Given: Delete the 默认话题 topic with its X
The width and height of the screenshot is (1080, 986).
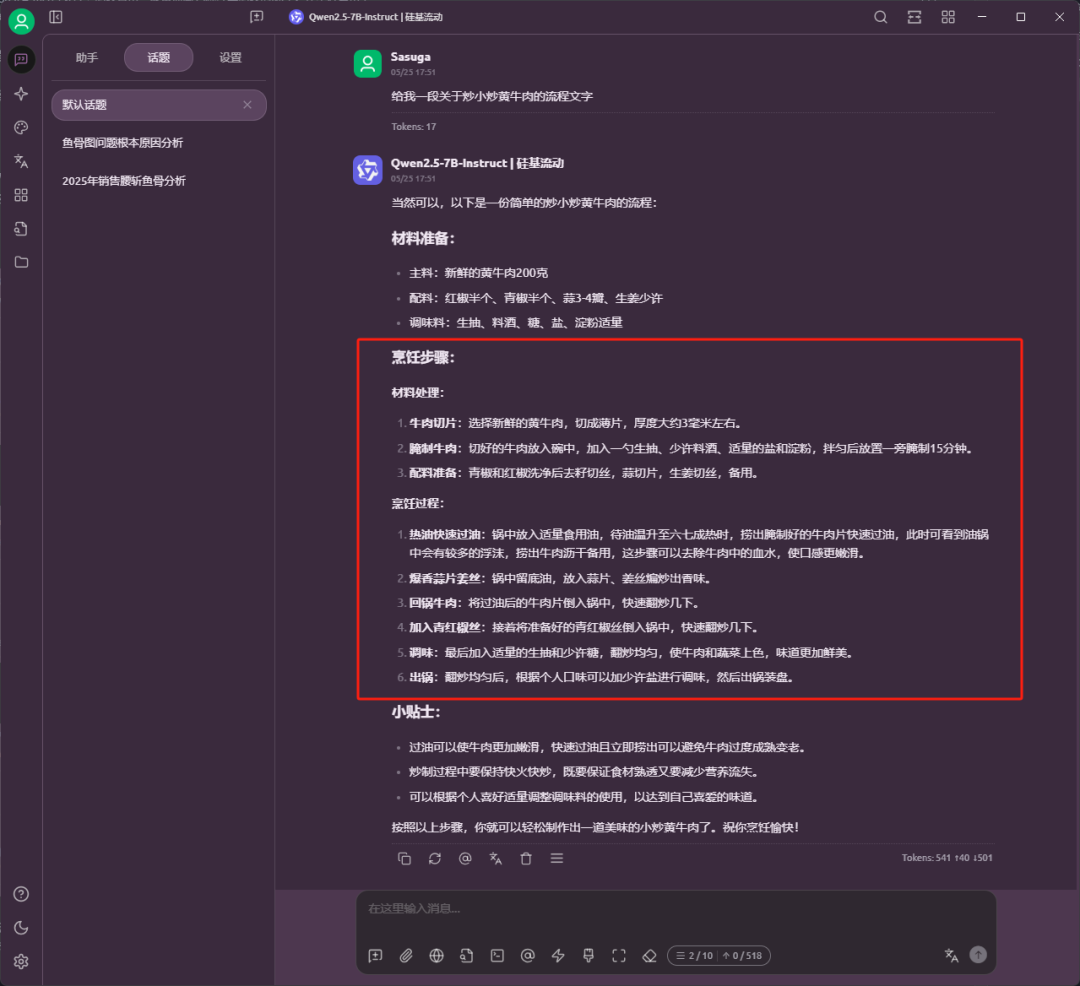Looking at the screenshot, I should pyautogui.click(x=247, y=105).
